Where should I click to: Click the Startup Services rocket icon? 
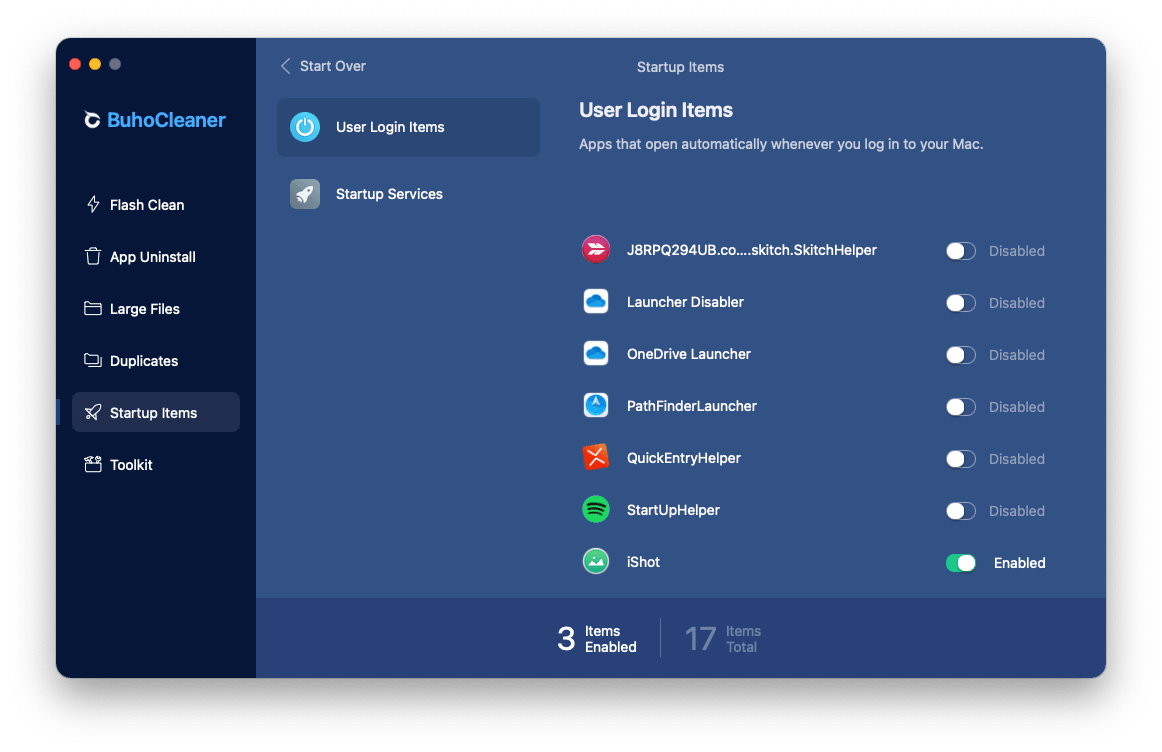(x=305, y=193)
